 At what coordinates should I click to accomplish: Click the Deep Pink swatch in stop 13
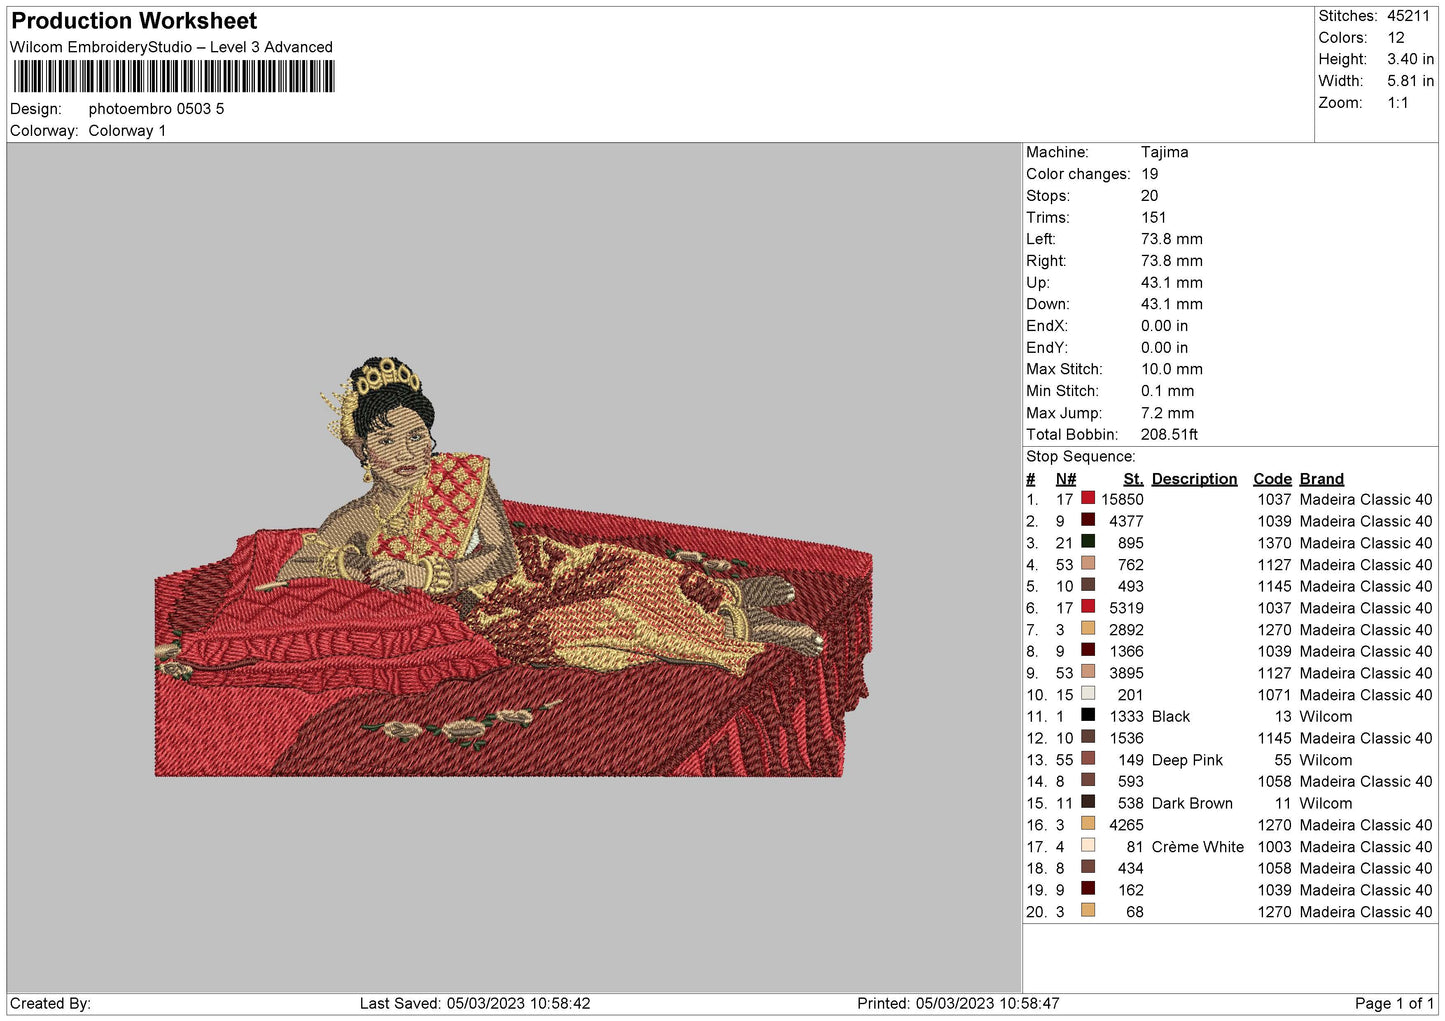pos(1088,758)
